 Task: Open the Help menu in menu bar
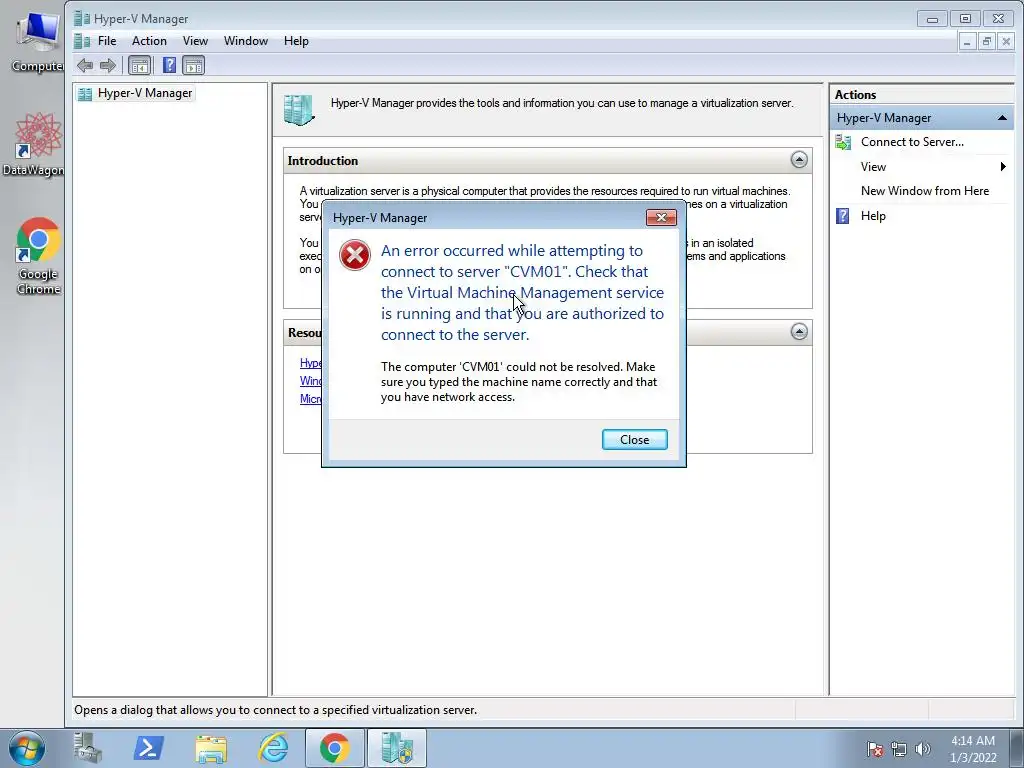point(296,40)
